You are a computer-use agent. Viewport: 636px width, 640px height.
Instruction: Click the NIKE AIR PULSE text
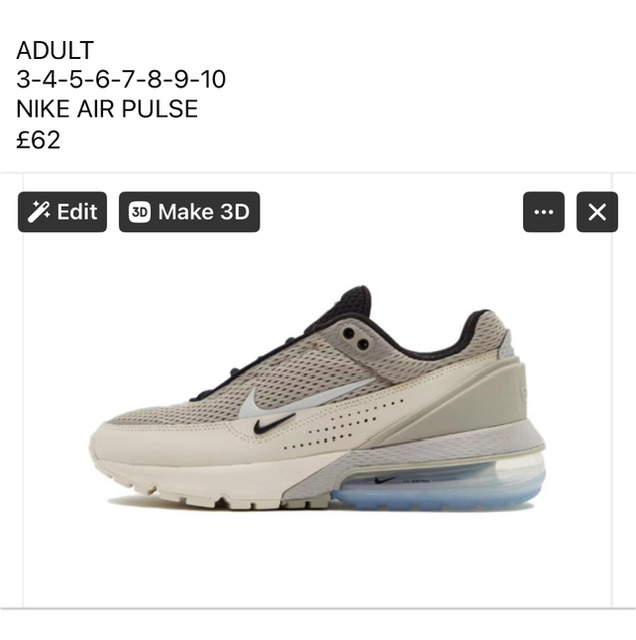pos(107,109)
